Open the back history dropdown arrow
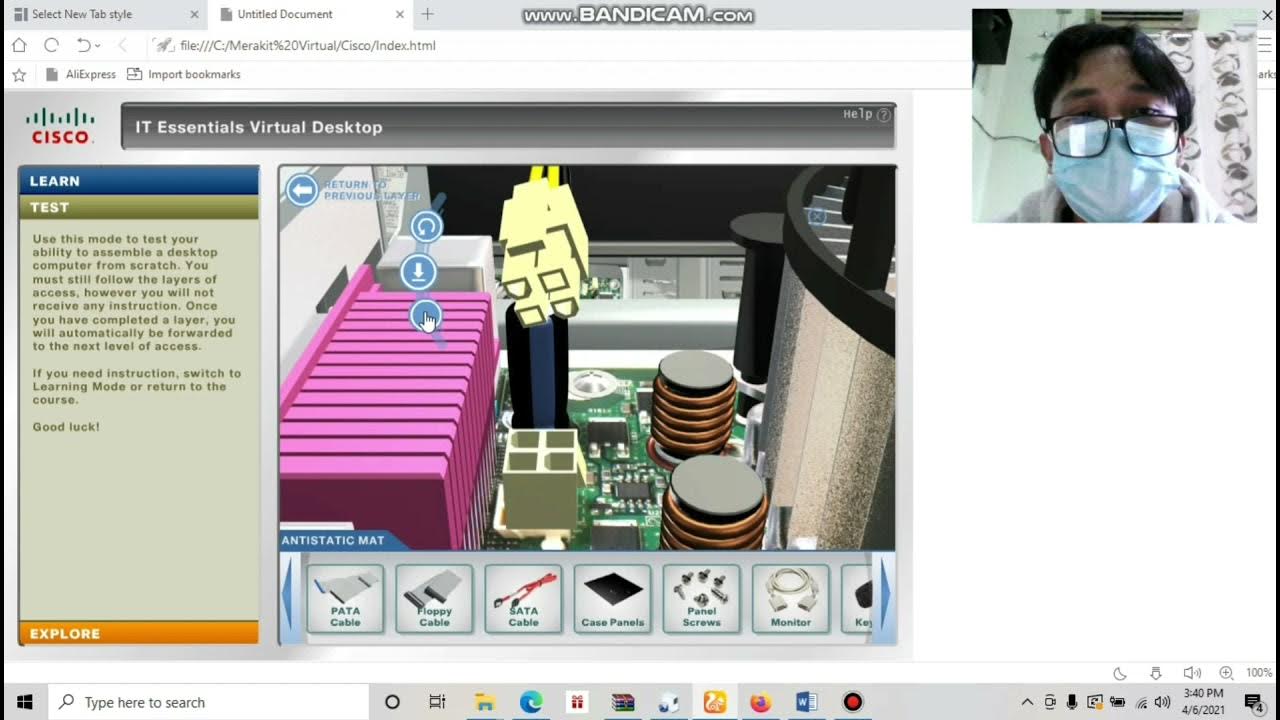The height and width of the screenshot is (720, 1280). (x=98, y=46)
